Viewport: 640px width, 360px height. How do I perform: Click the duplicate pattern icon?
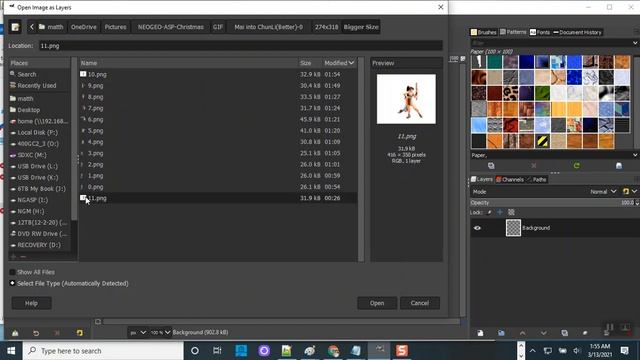(491, 166)
